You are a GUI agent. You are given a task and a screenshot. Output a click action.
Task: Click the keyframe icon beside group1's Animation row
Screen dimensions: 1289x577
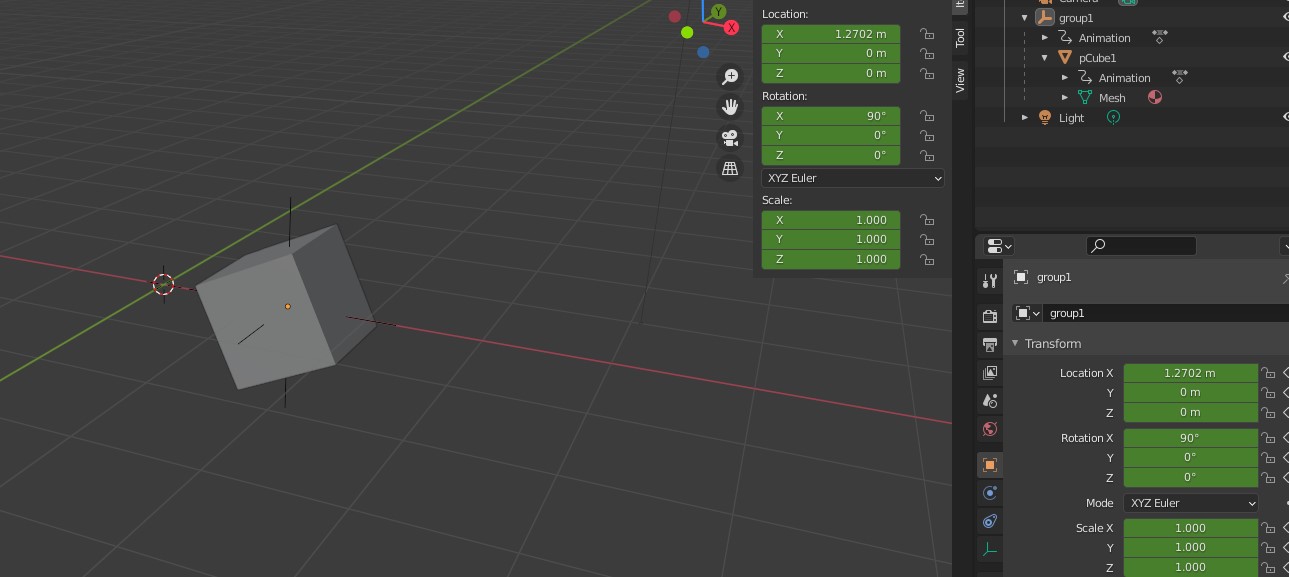(x=1160, y=36)
